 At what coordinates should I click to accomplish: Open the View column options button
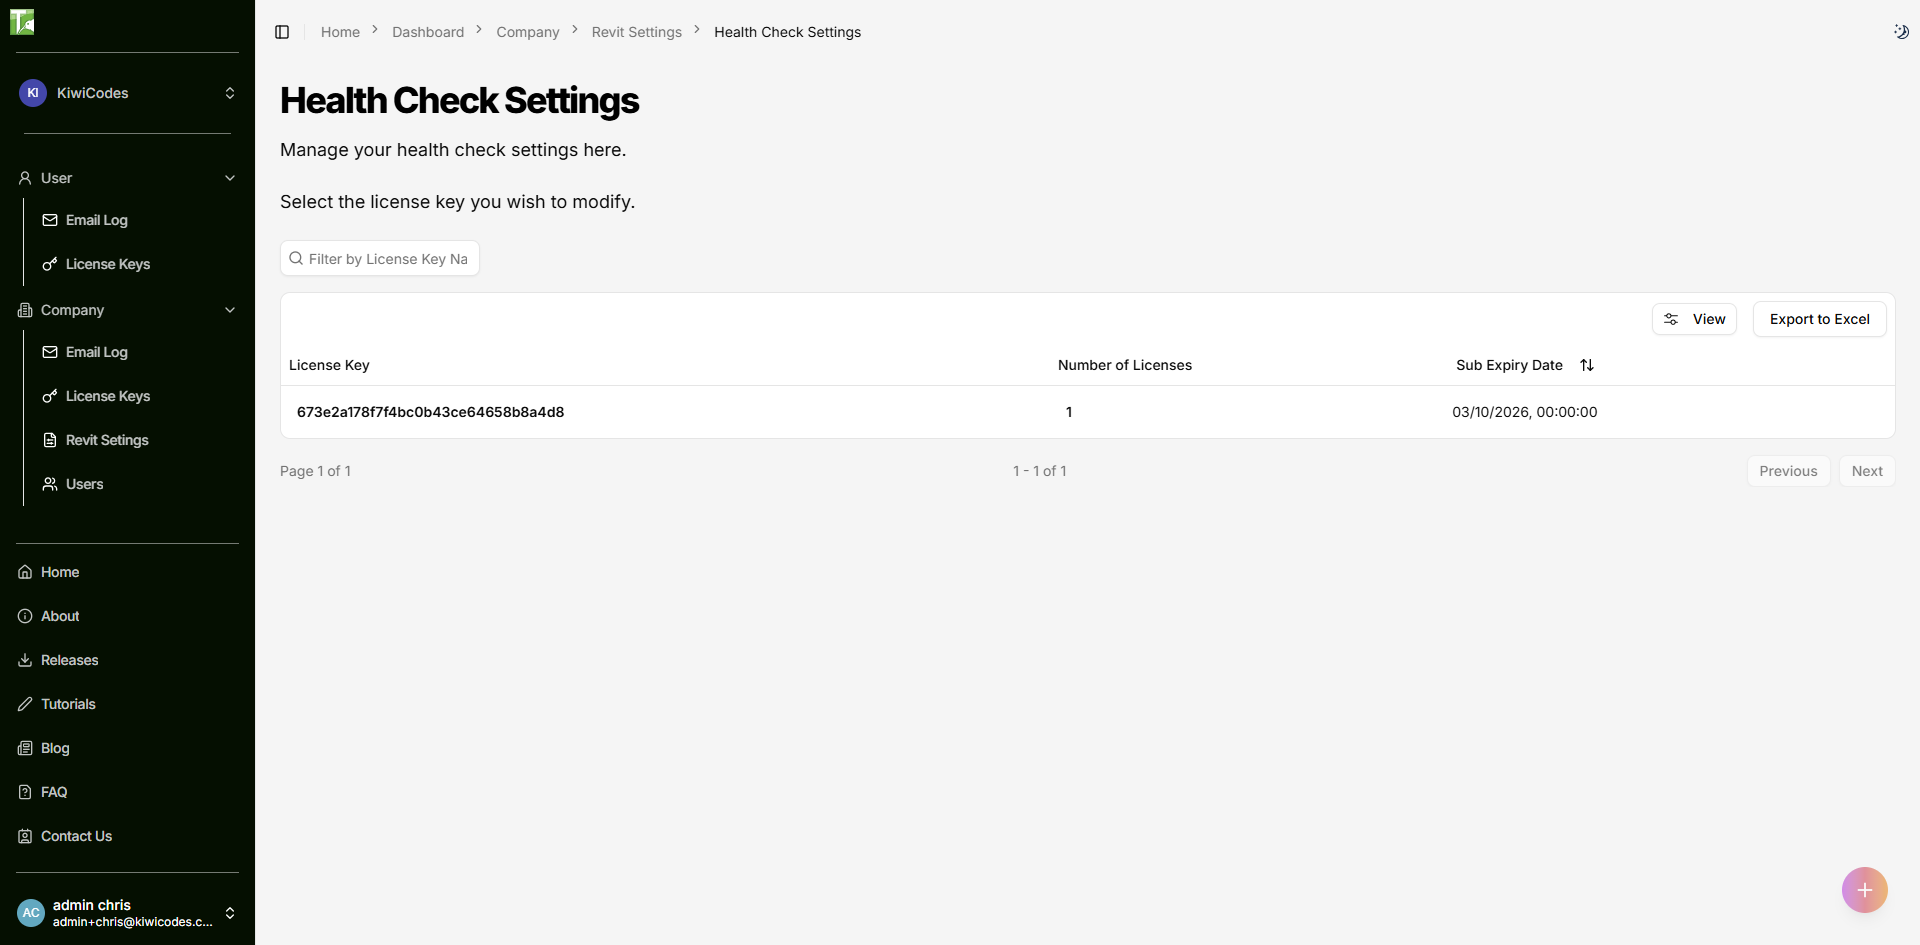pos(1694,319)
